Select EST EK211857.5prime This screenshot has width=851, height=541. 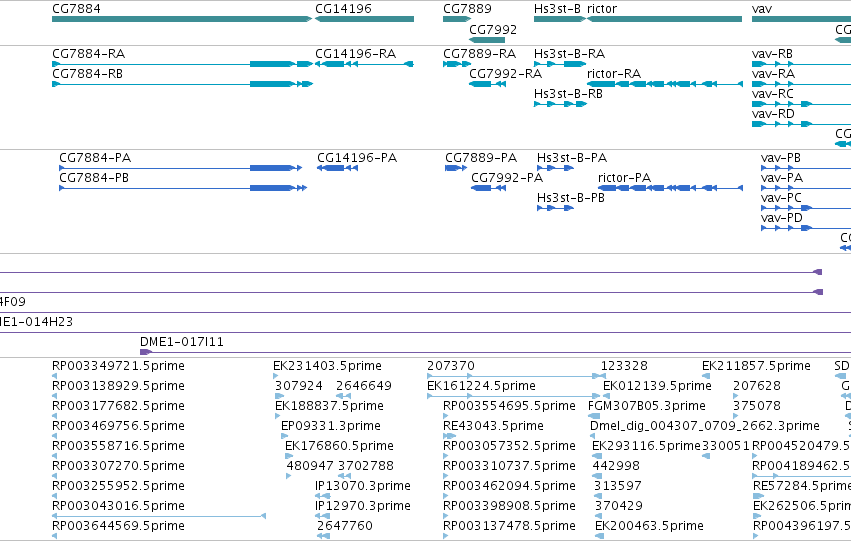tap(757, 366)
